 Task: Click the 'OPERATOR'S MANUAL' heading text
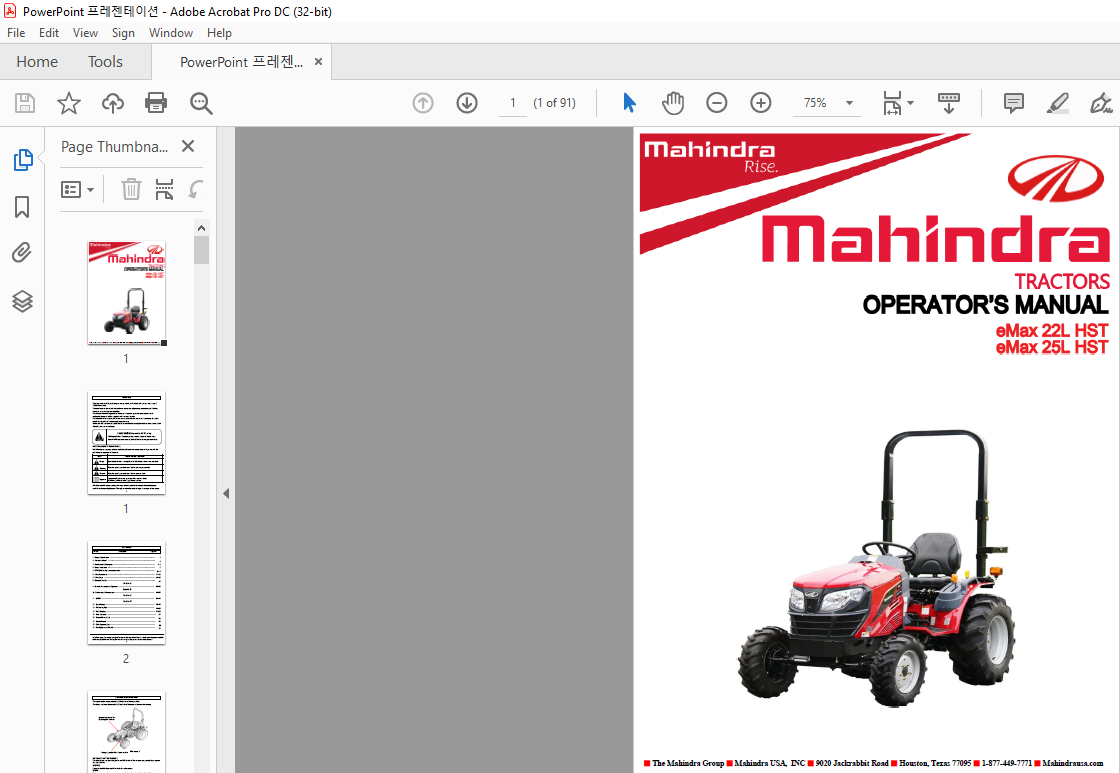[985, 305]
